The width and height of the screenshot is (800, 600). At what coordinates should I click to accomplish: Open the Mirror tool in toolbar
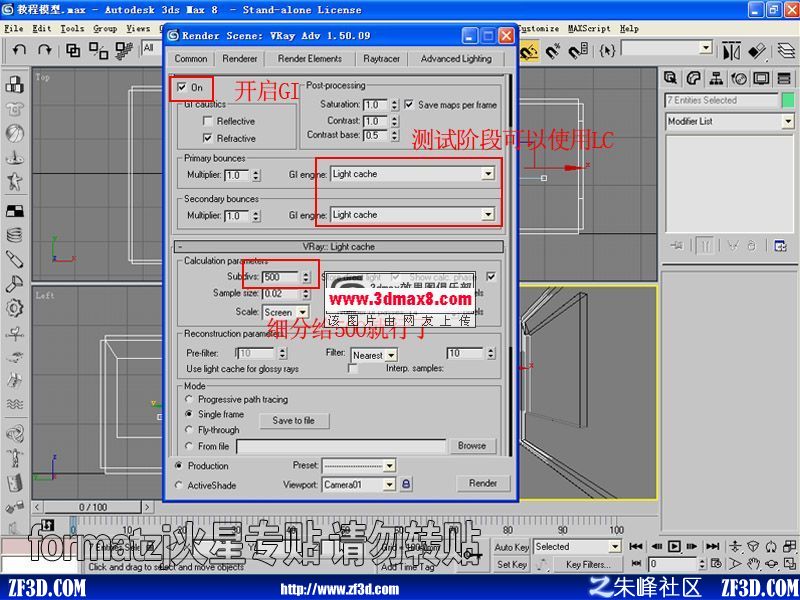(732, 51)
